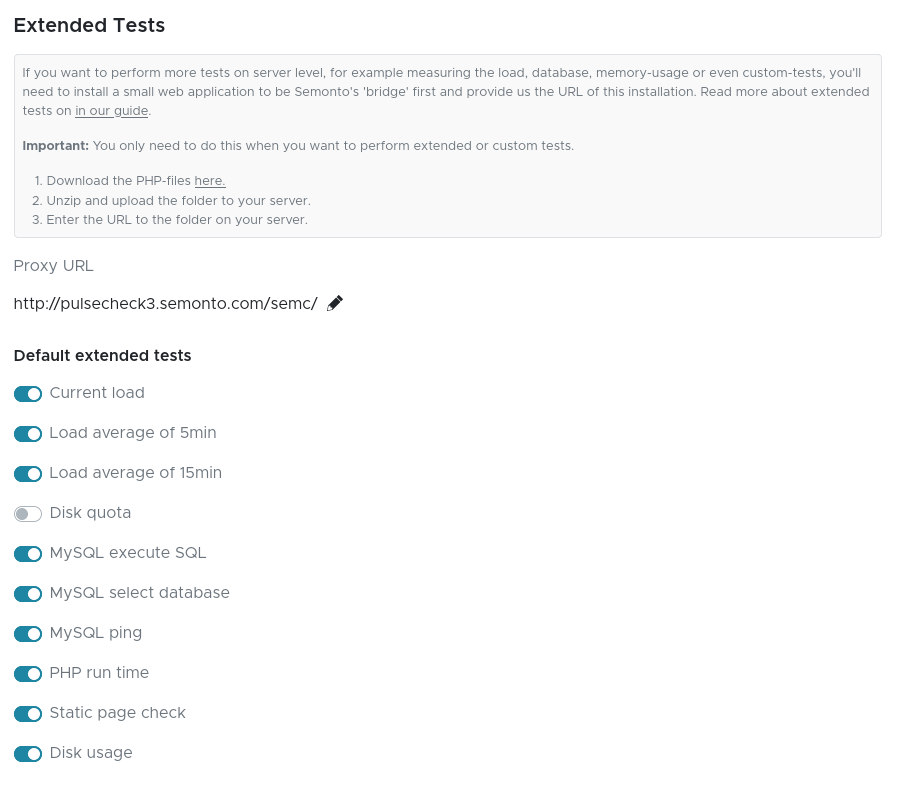
Task: Switch off the Disk usage toggle
Action: tap(28, 754)
